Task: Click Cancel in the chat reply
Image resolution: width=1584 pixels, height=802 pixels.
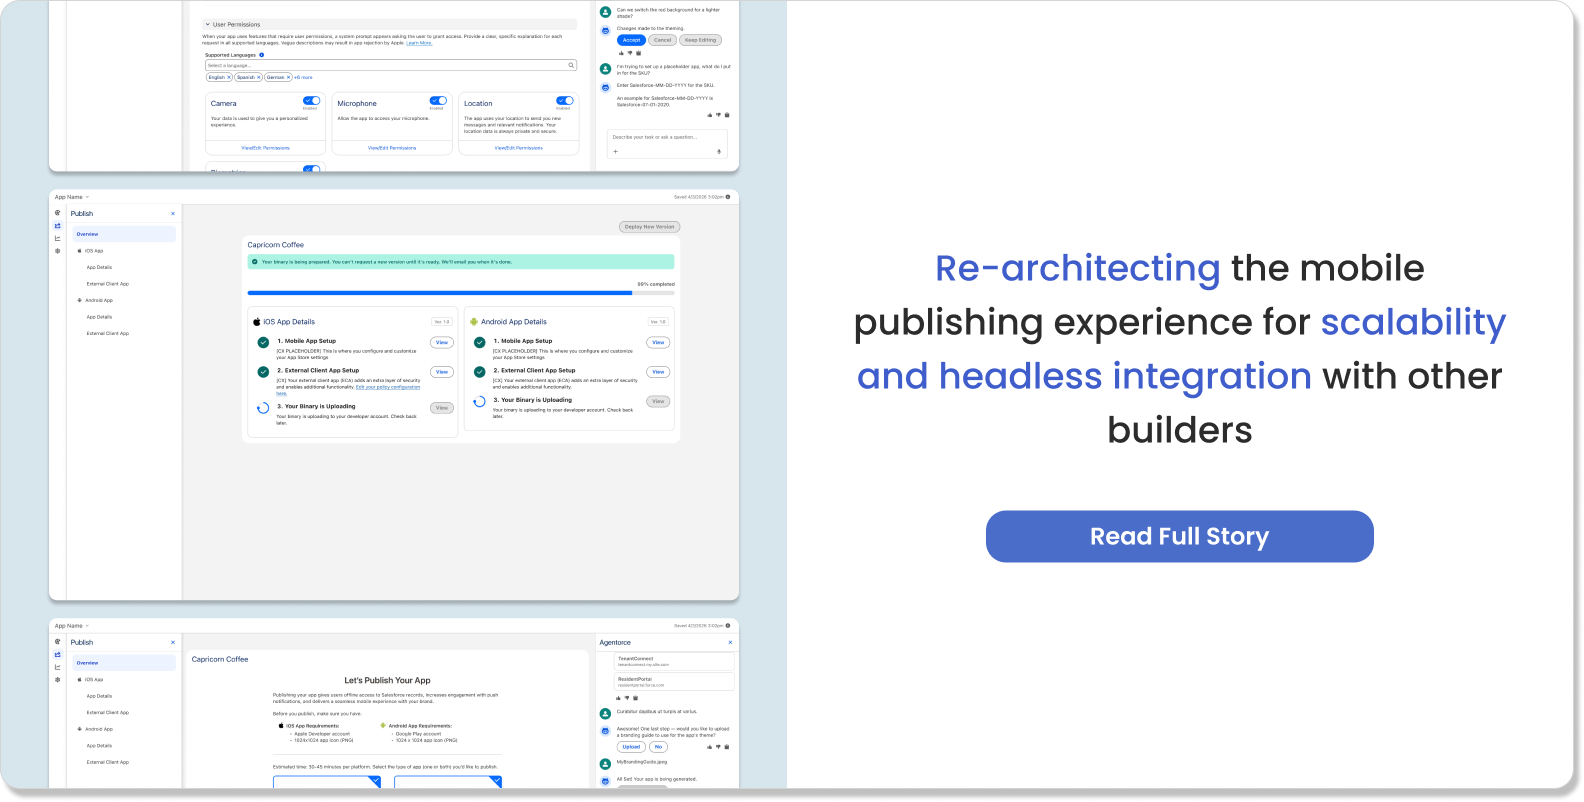Action: pyautogui.click(x=662, y=40)
